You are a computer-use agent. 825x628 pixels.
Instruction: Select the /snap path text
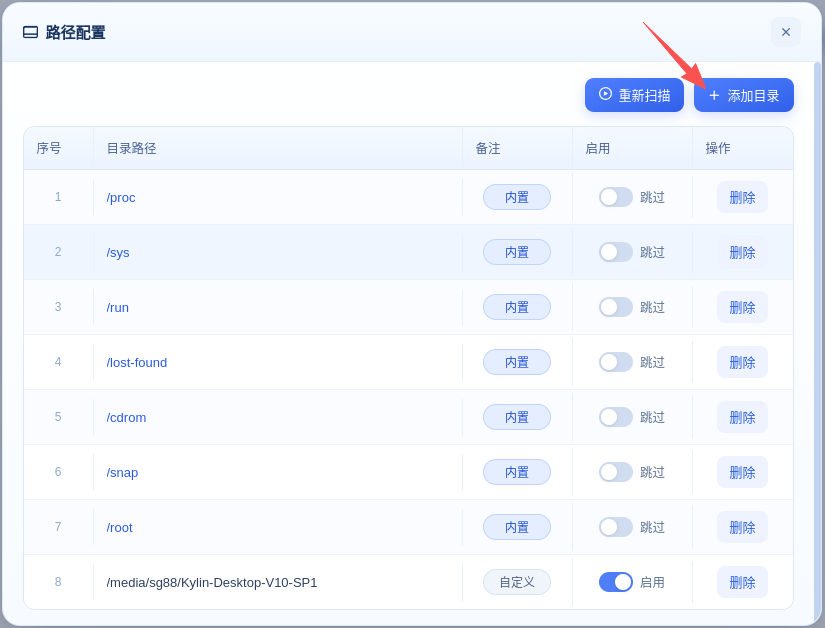point(122,472)
